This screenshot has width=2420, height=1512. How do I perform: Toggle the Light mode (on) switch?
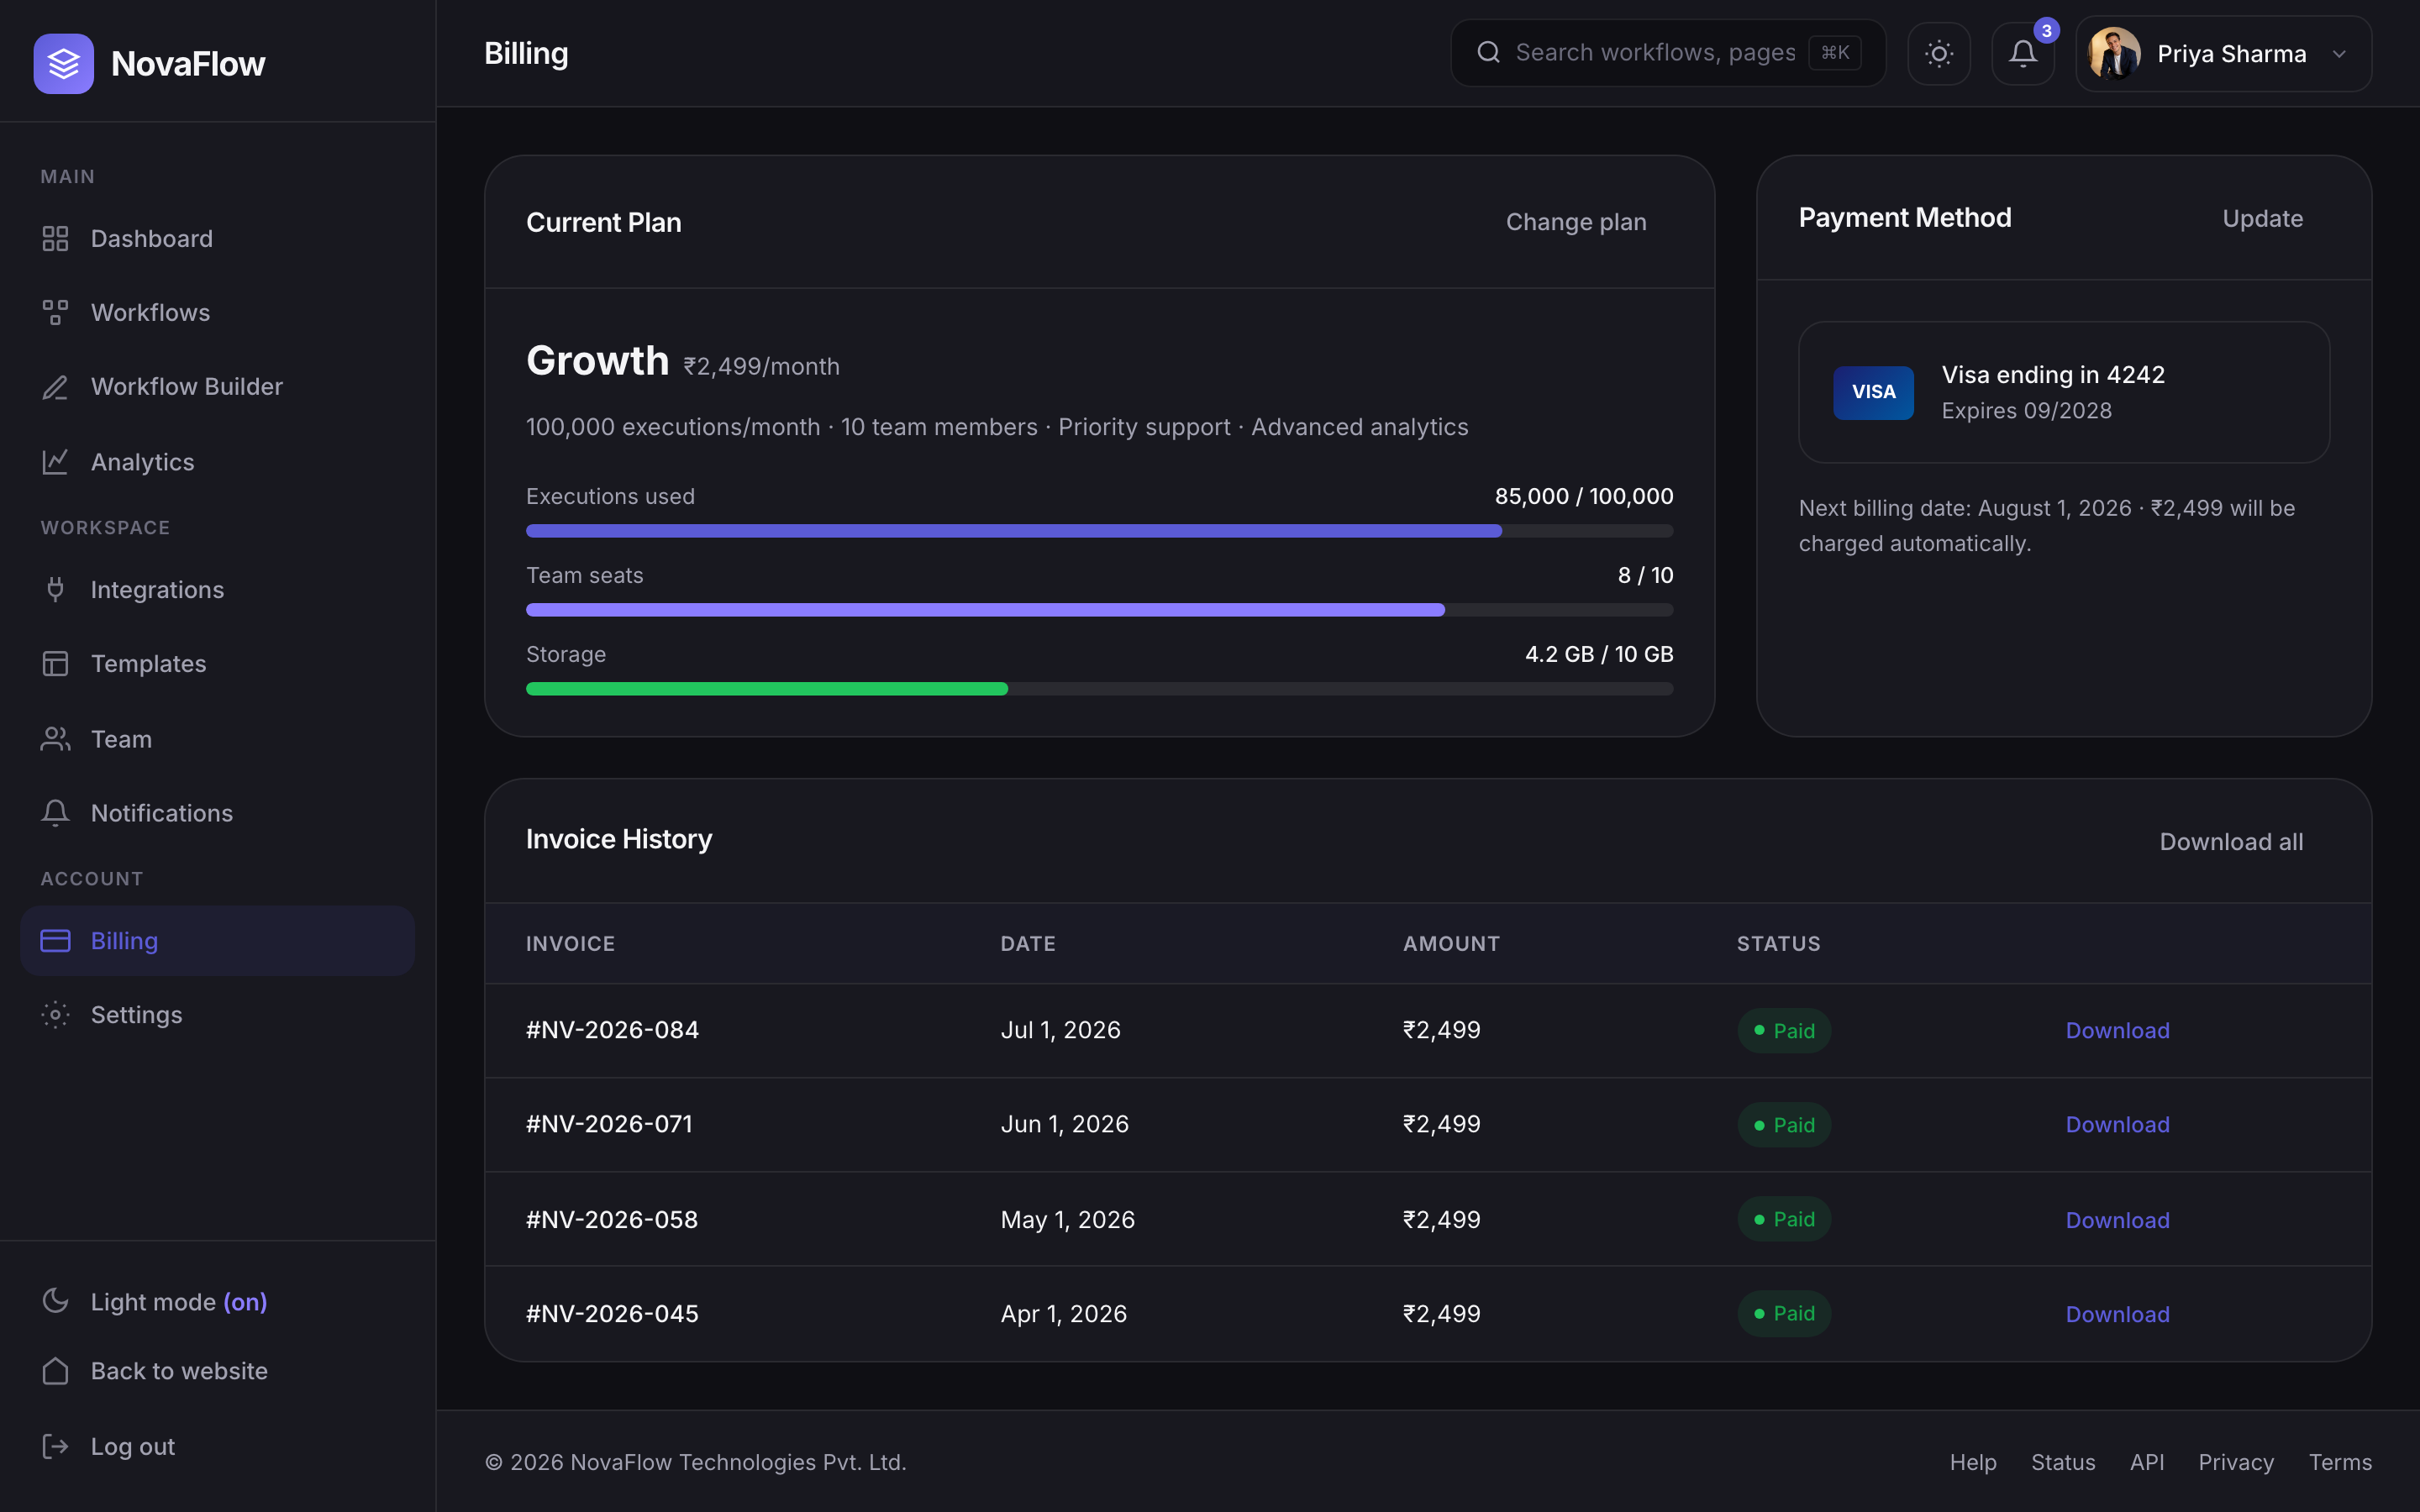tap(217, 1301)
